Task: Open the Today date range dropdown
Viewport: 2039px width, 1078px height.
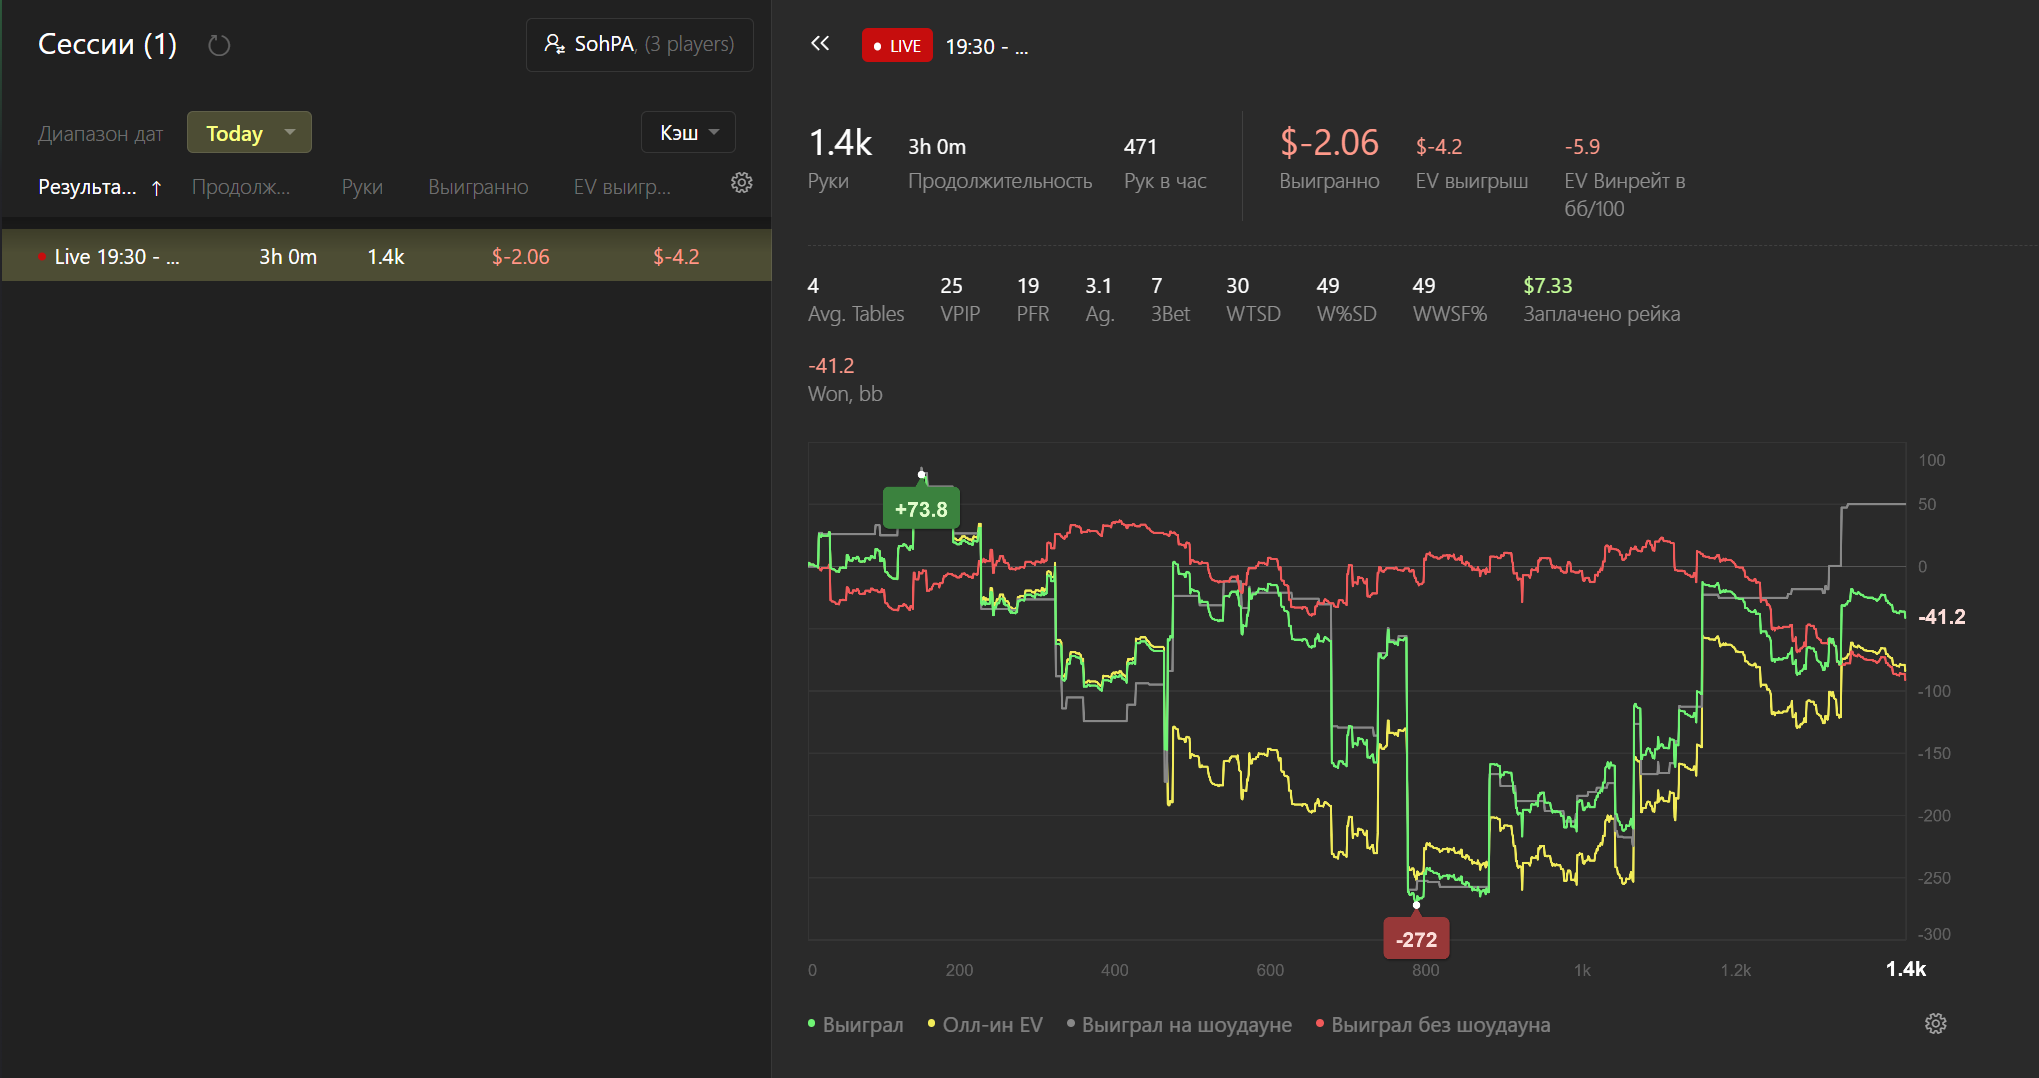Action: point(249,133)
